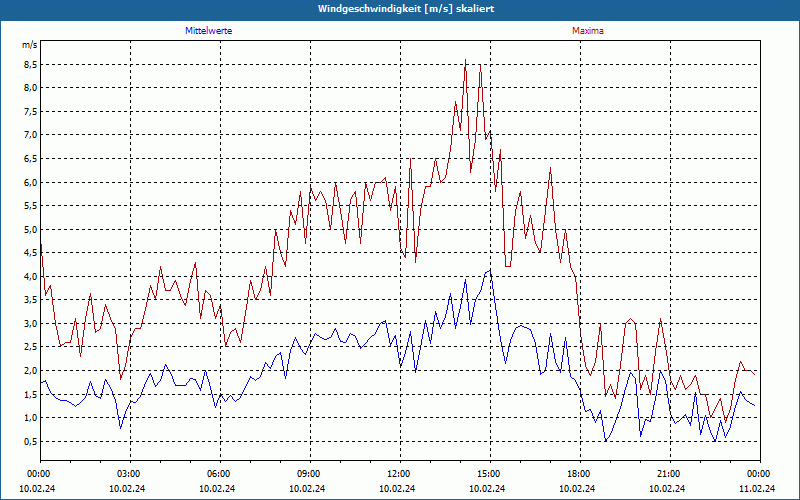Click the '06:00' time axis label
Viewport: 800px width, 500px height.
(218, 474)
